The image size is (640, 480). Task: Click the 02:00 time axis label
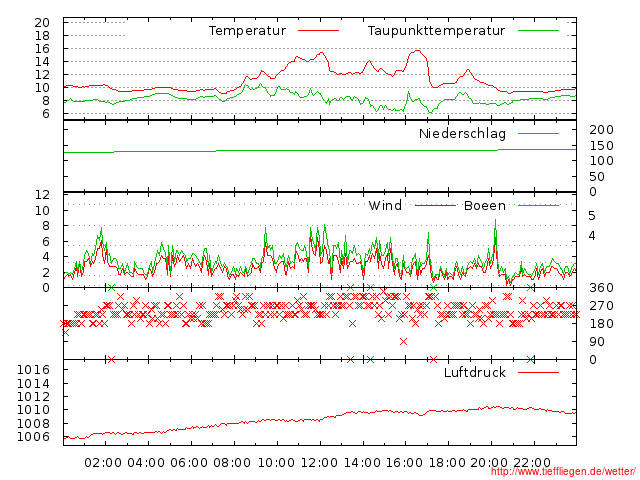point(103,463)
